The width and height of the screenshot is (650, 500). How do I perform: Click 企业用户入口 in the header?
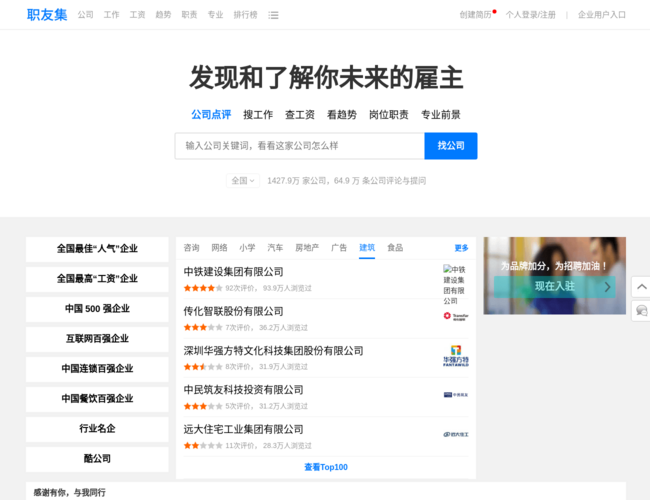(x=602, y=15)
